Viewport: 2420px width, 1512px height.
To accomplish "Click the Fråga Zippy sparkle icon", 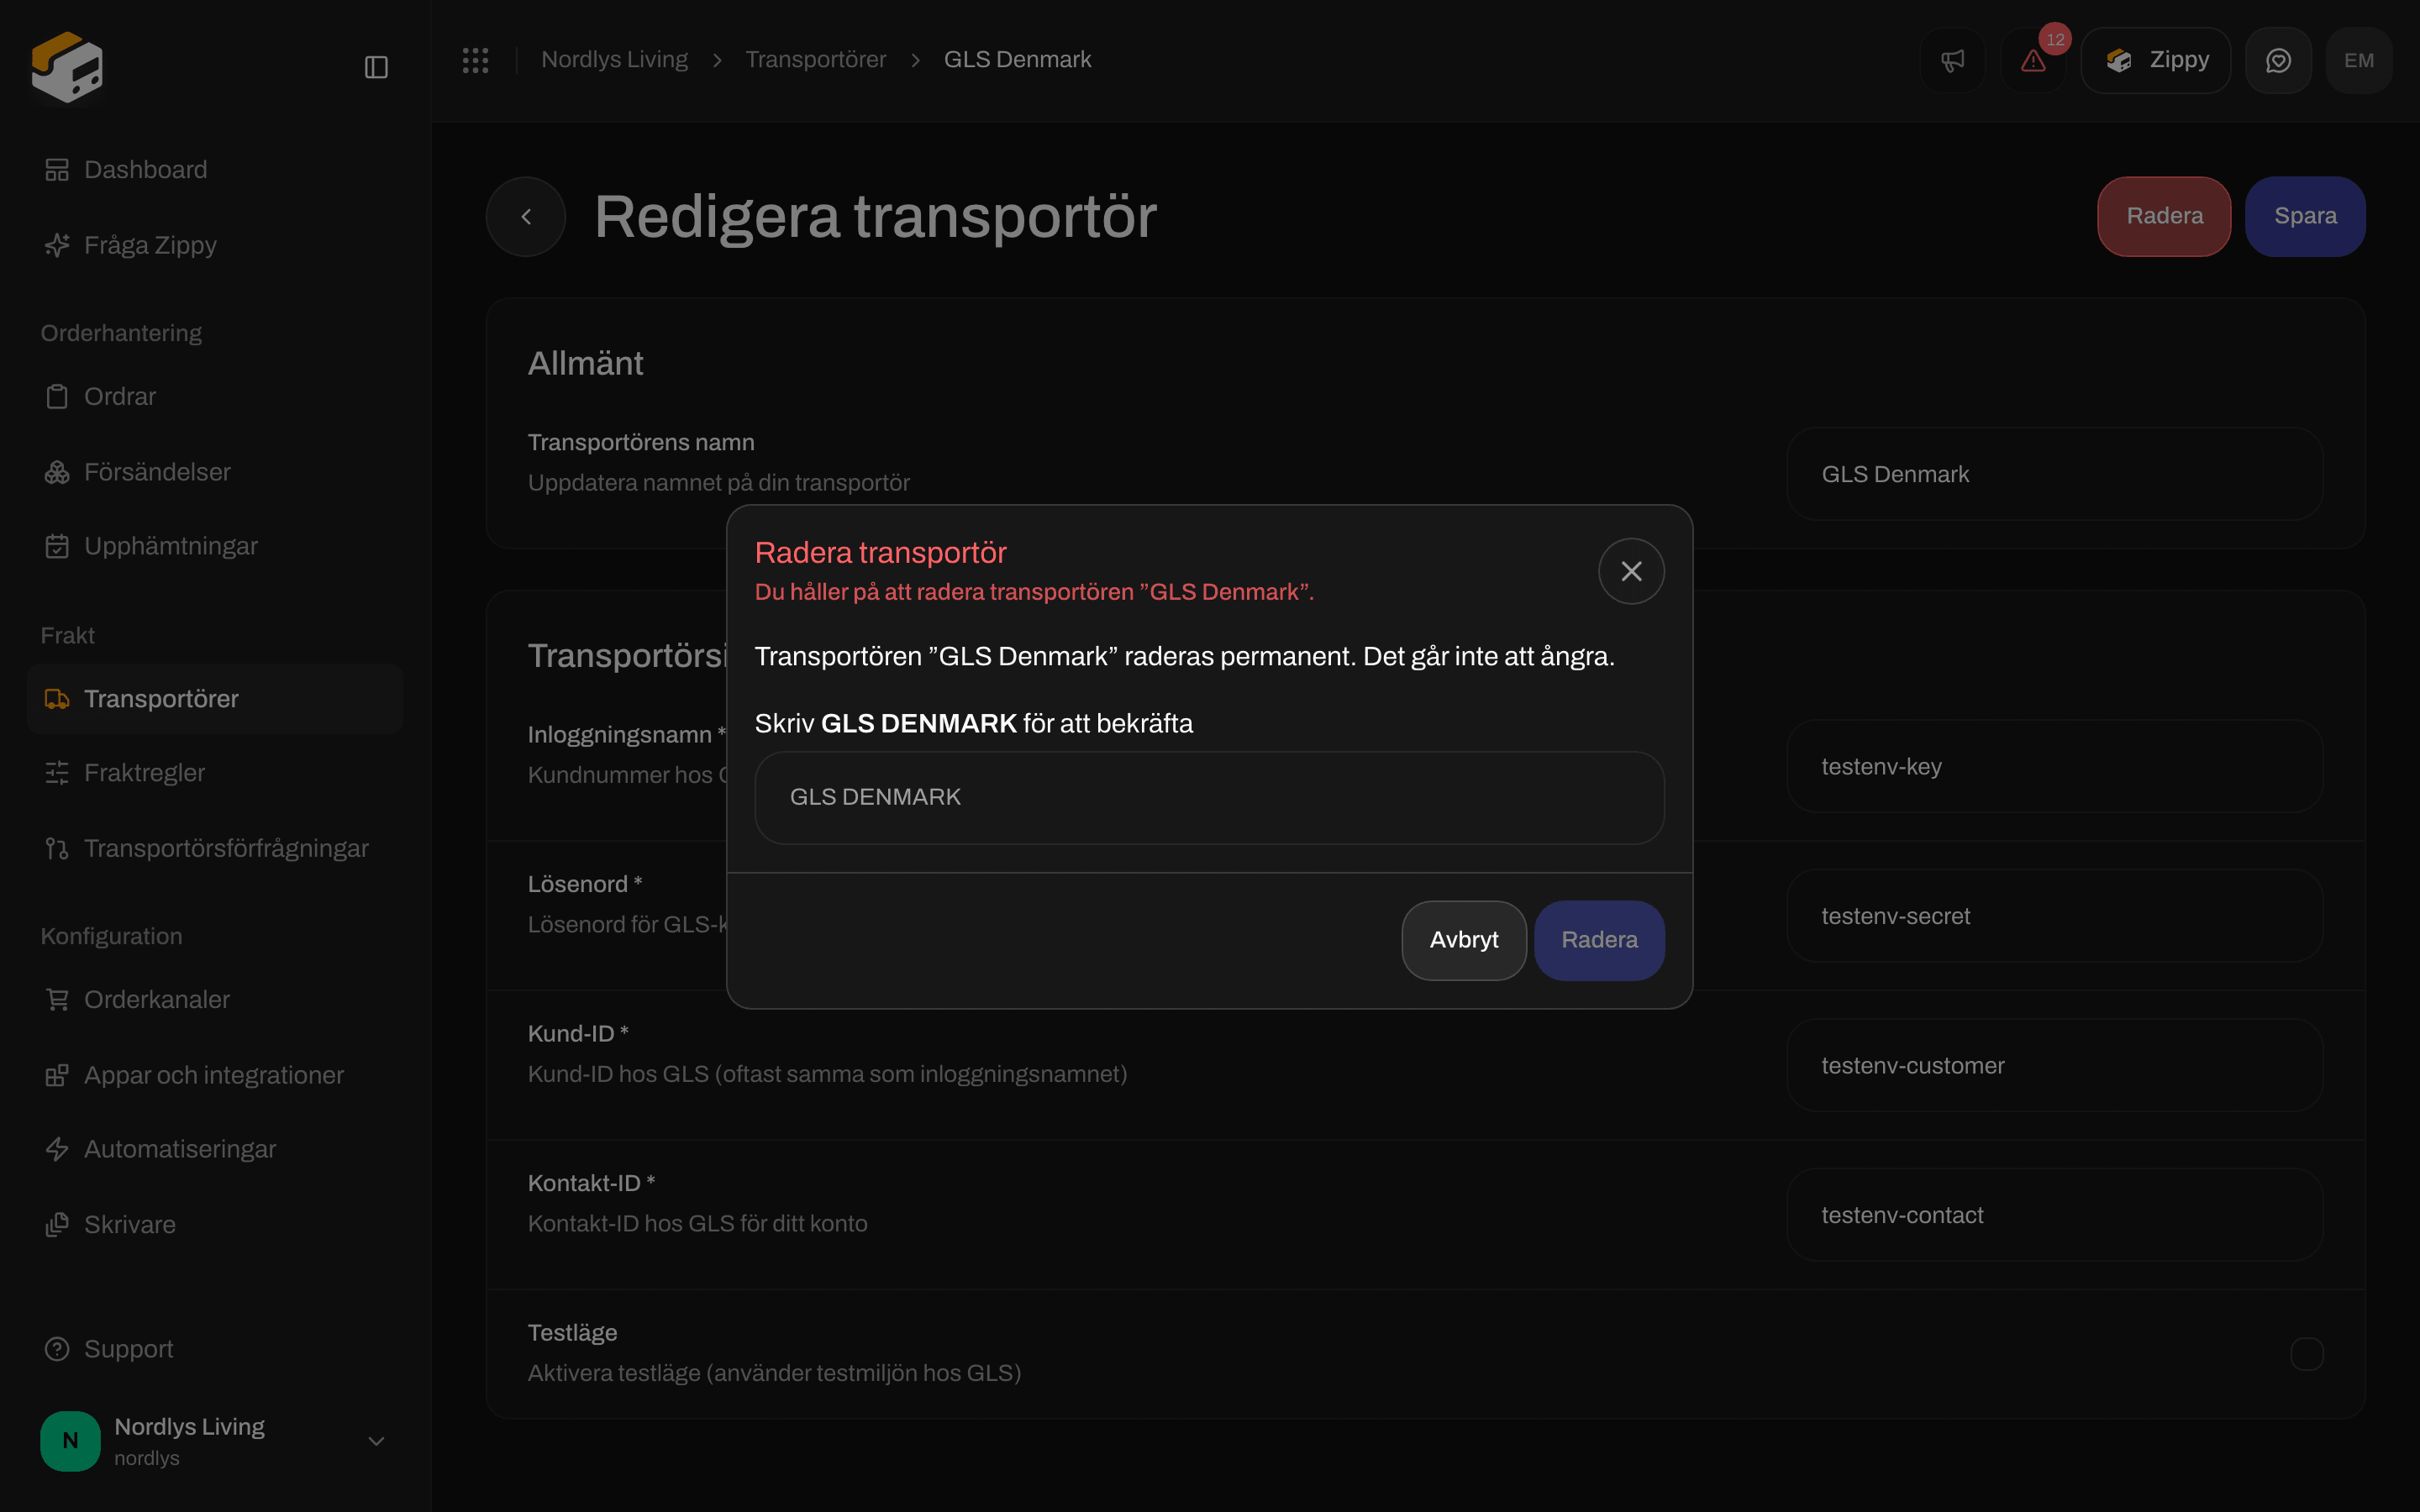I will tap(57, 245).
